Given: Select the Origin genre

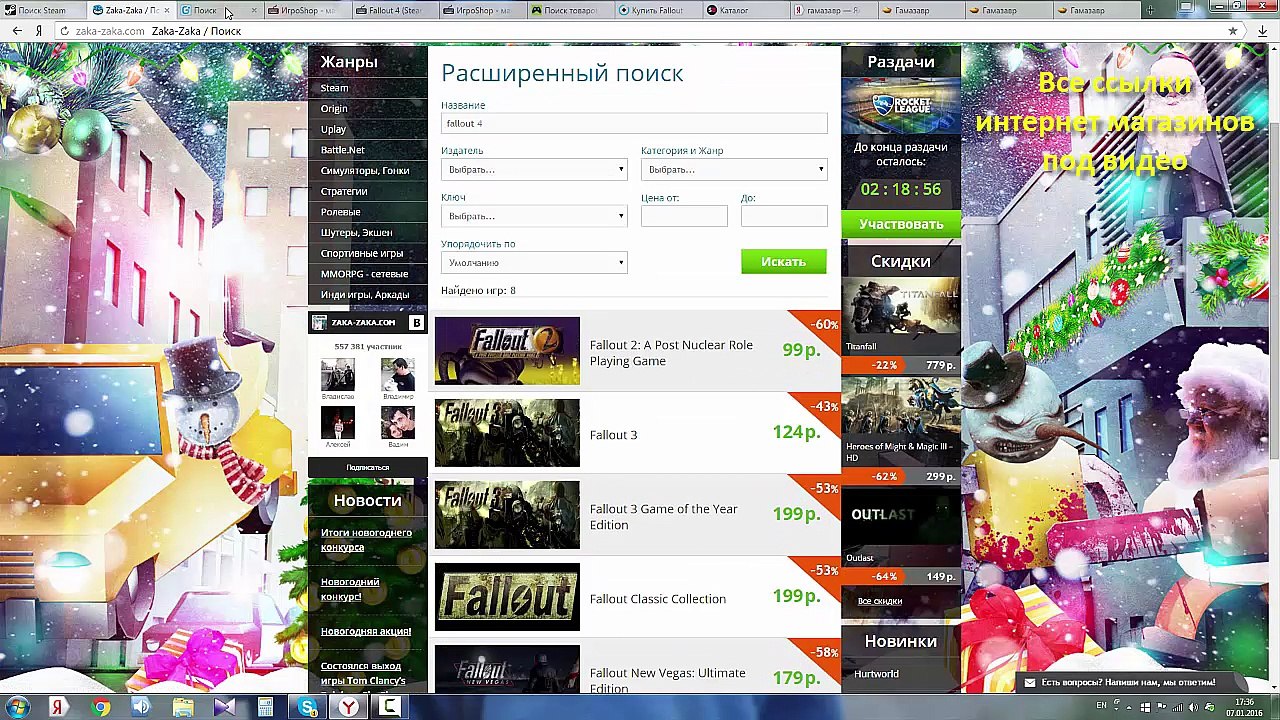Looking at the screenshot, I should [334, 109].
